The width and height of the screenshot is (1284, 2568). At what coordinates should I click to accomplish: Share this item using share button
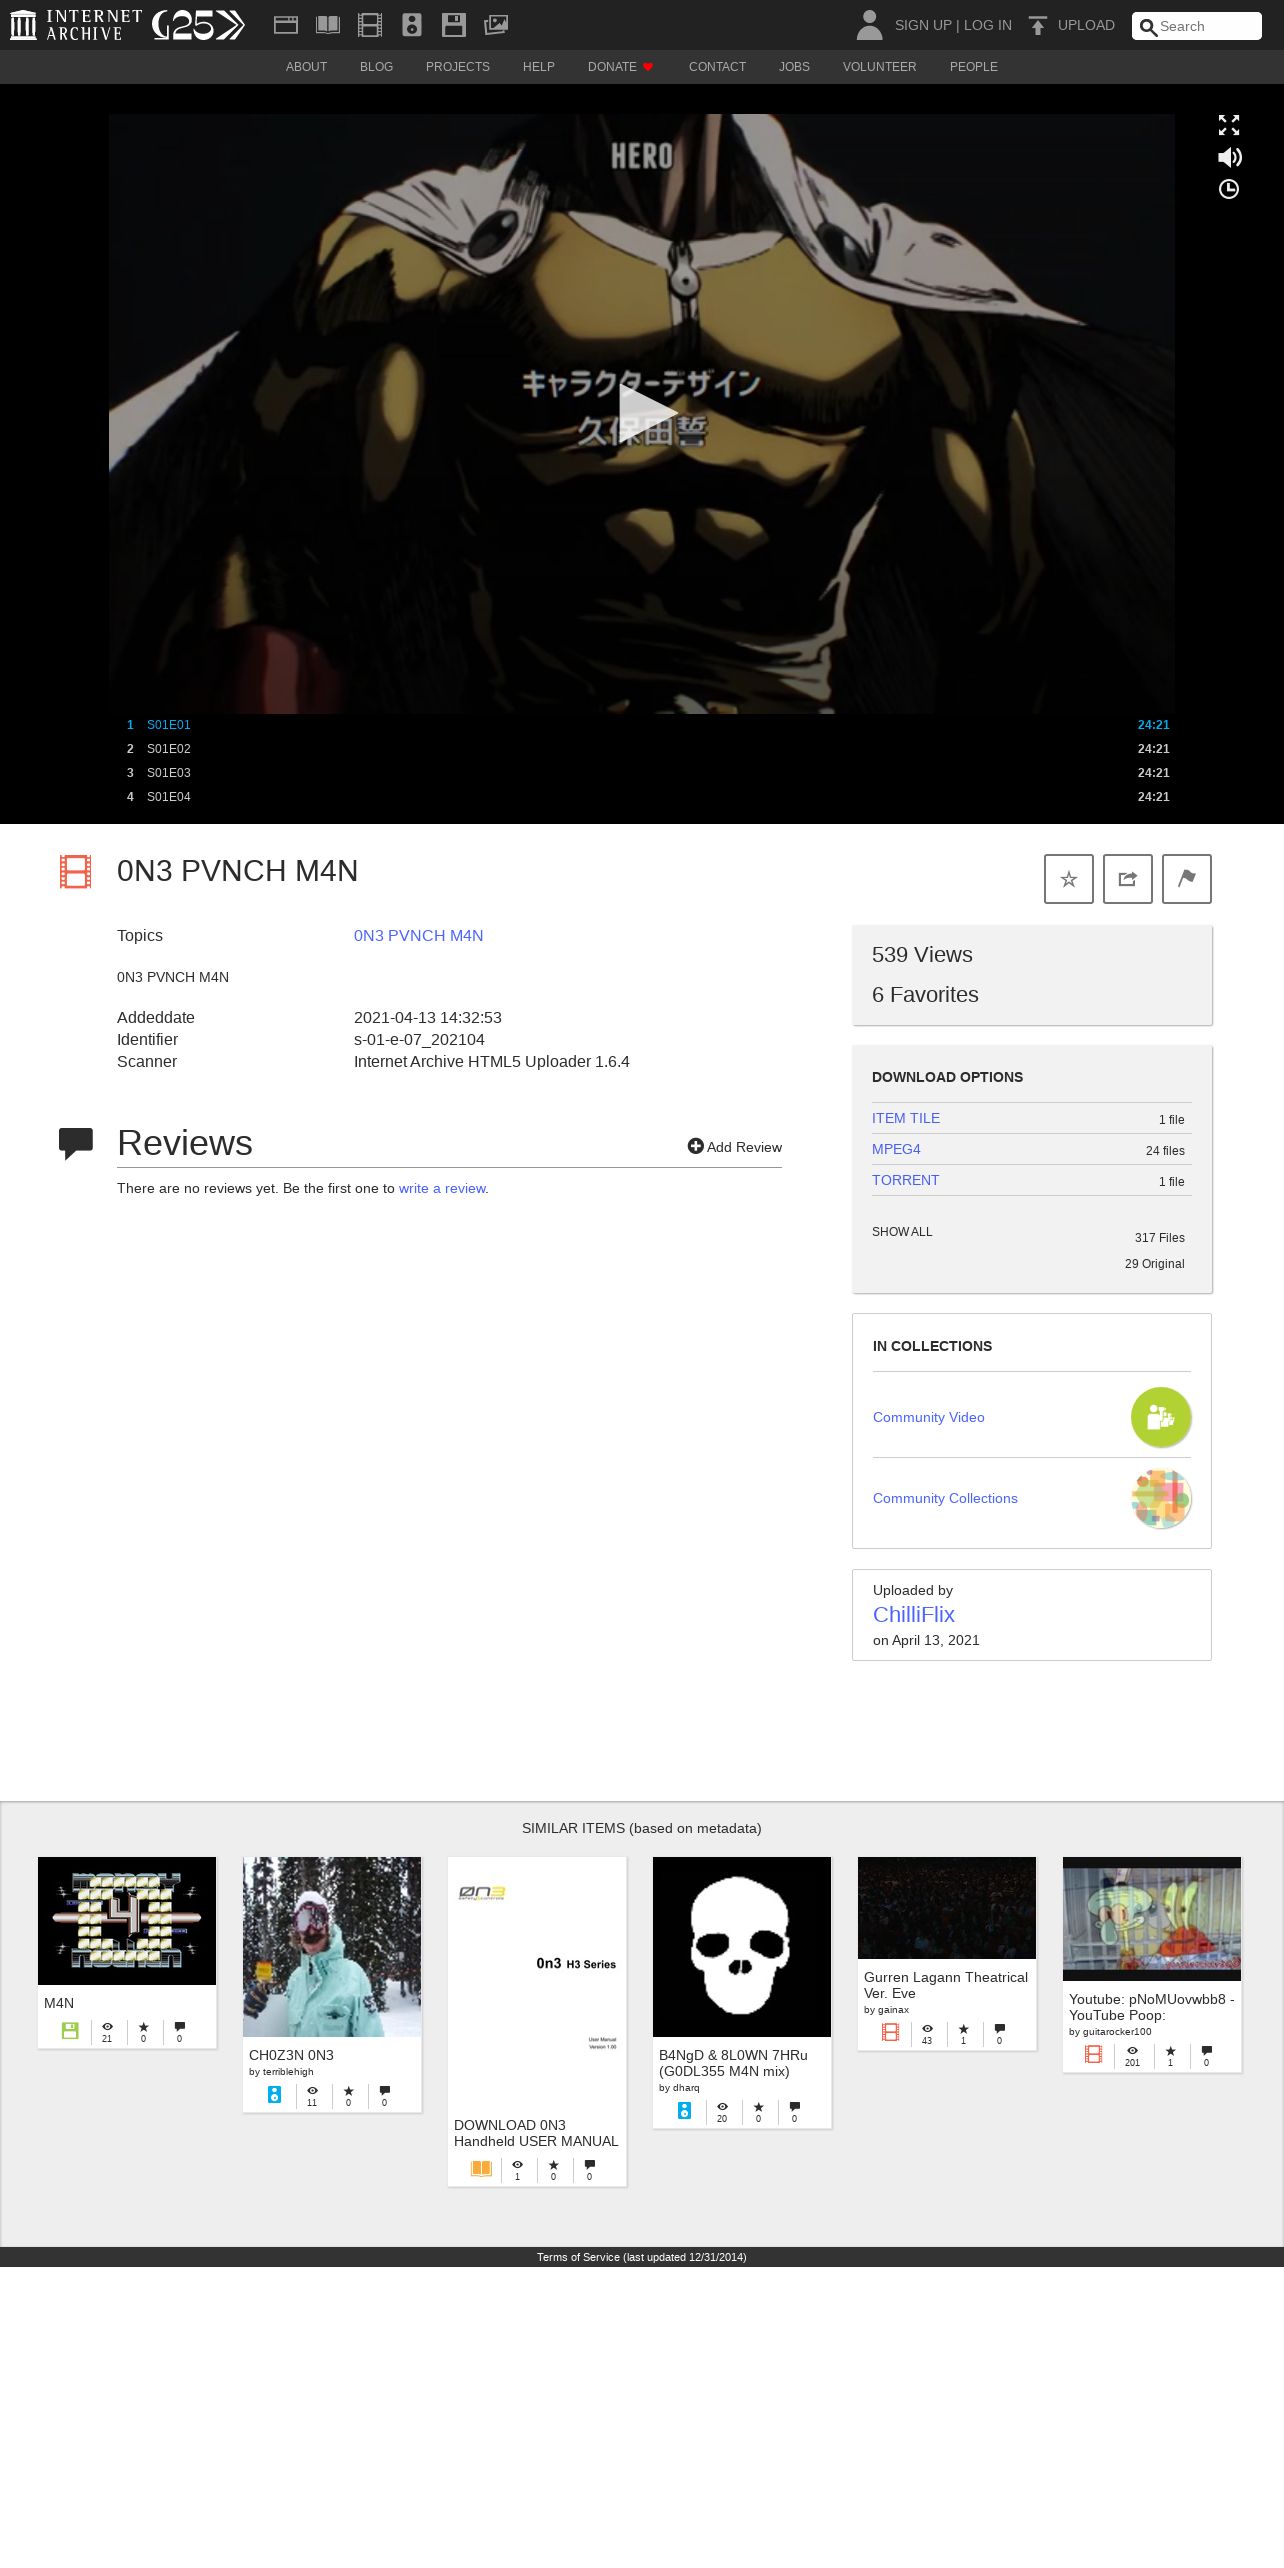click(1128, 879)
